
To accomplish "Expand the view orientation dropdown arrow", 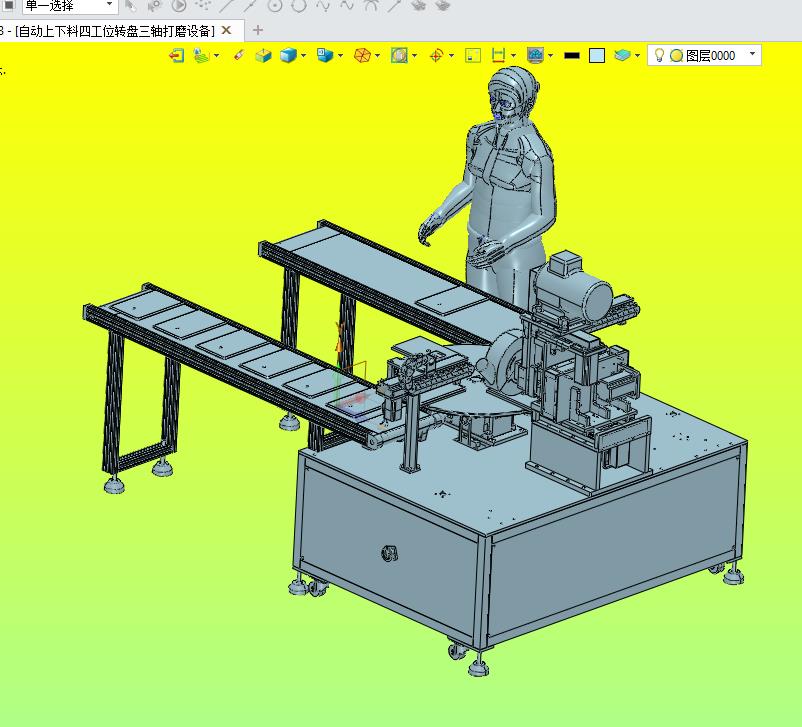I will point(341,55).
